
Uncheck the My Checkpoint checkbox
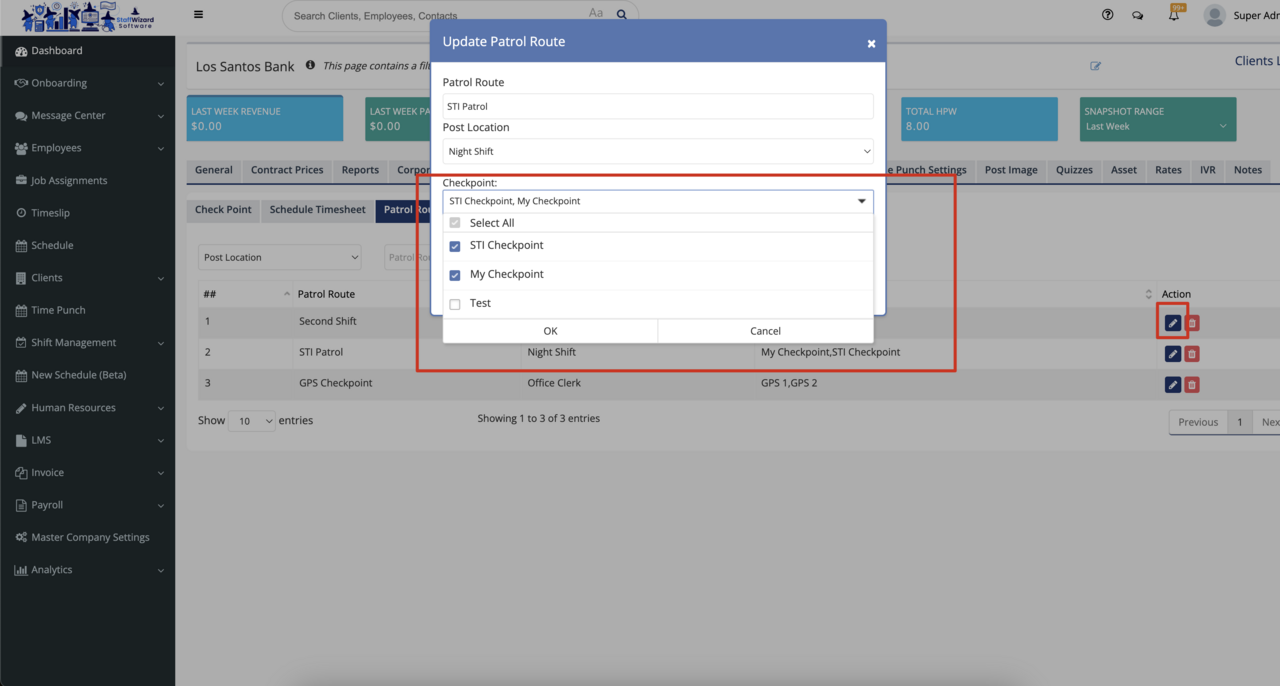[x=455, y=275]
